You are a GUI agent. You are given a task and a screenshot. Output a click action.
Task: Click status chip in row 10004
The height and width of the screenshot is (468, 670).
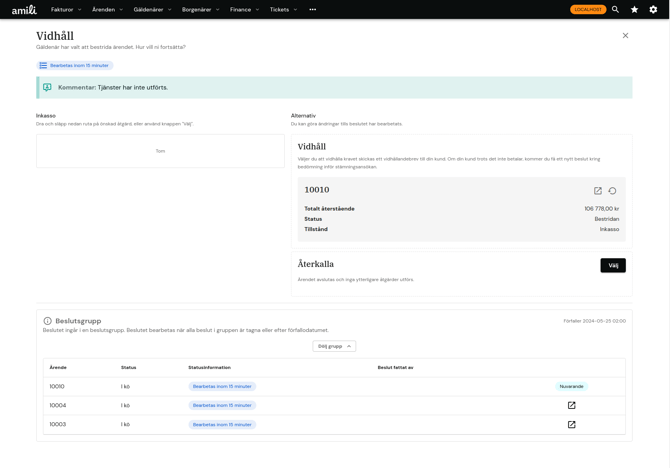click(222, 405)
